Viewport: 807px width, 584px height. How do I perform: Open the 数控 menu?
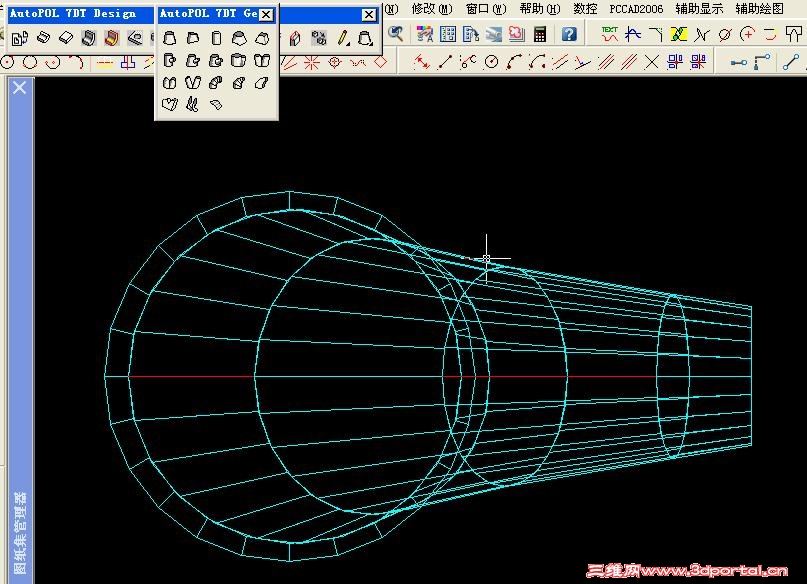pyautogui.click(x=585, y=9)
